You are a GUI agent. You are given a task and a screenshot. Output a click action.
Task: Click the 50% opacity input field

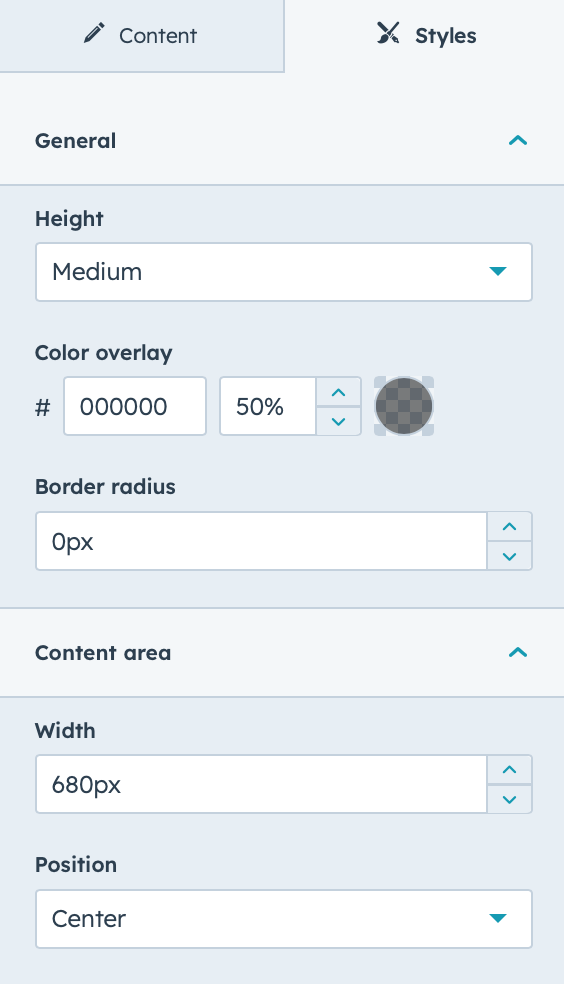(x=267, y=406)
